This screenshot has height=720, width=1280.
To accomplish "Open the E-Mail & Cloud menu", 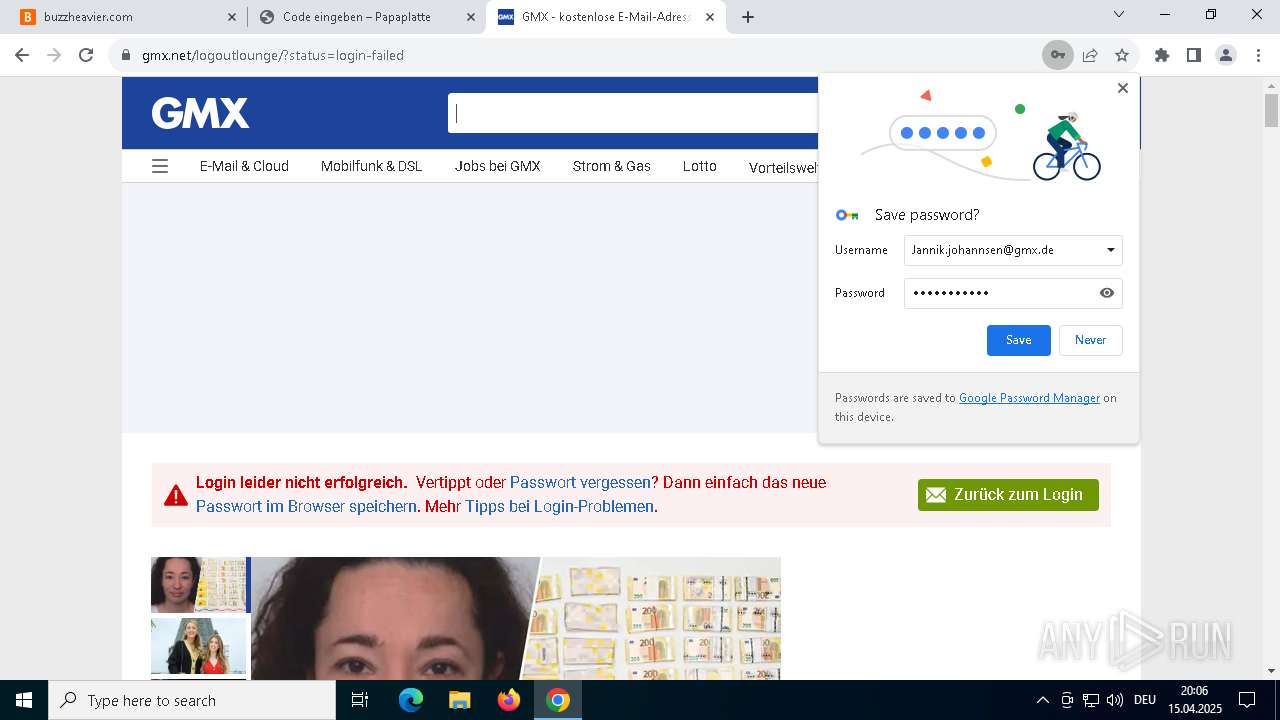I will point(244,166).
